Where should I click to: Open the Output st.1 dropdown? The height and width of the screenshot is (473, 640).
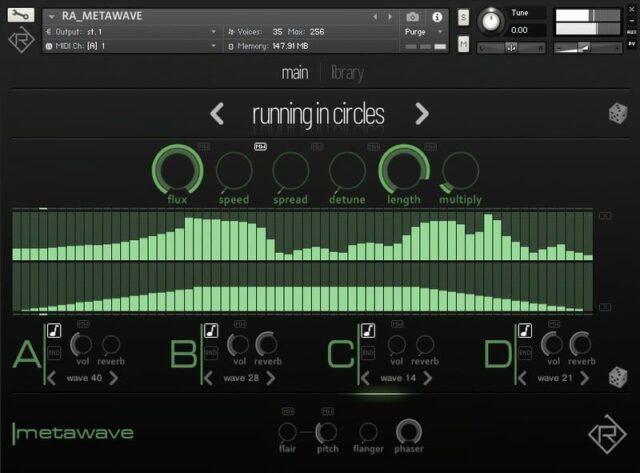130,32
